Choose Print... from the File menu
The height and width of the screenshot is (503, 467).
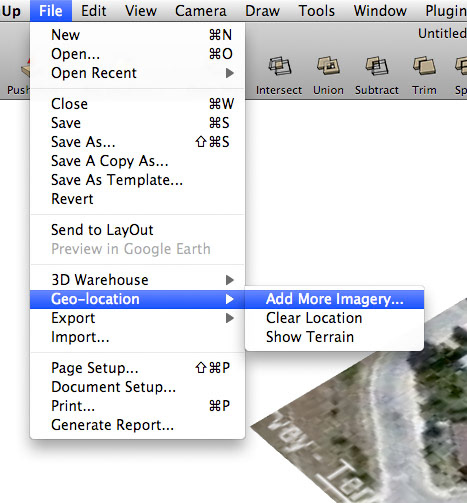(x=138, y=406)
